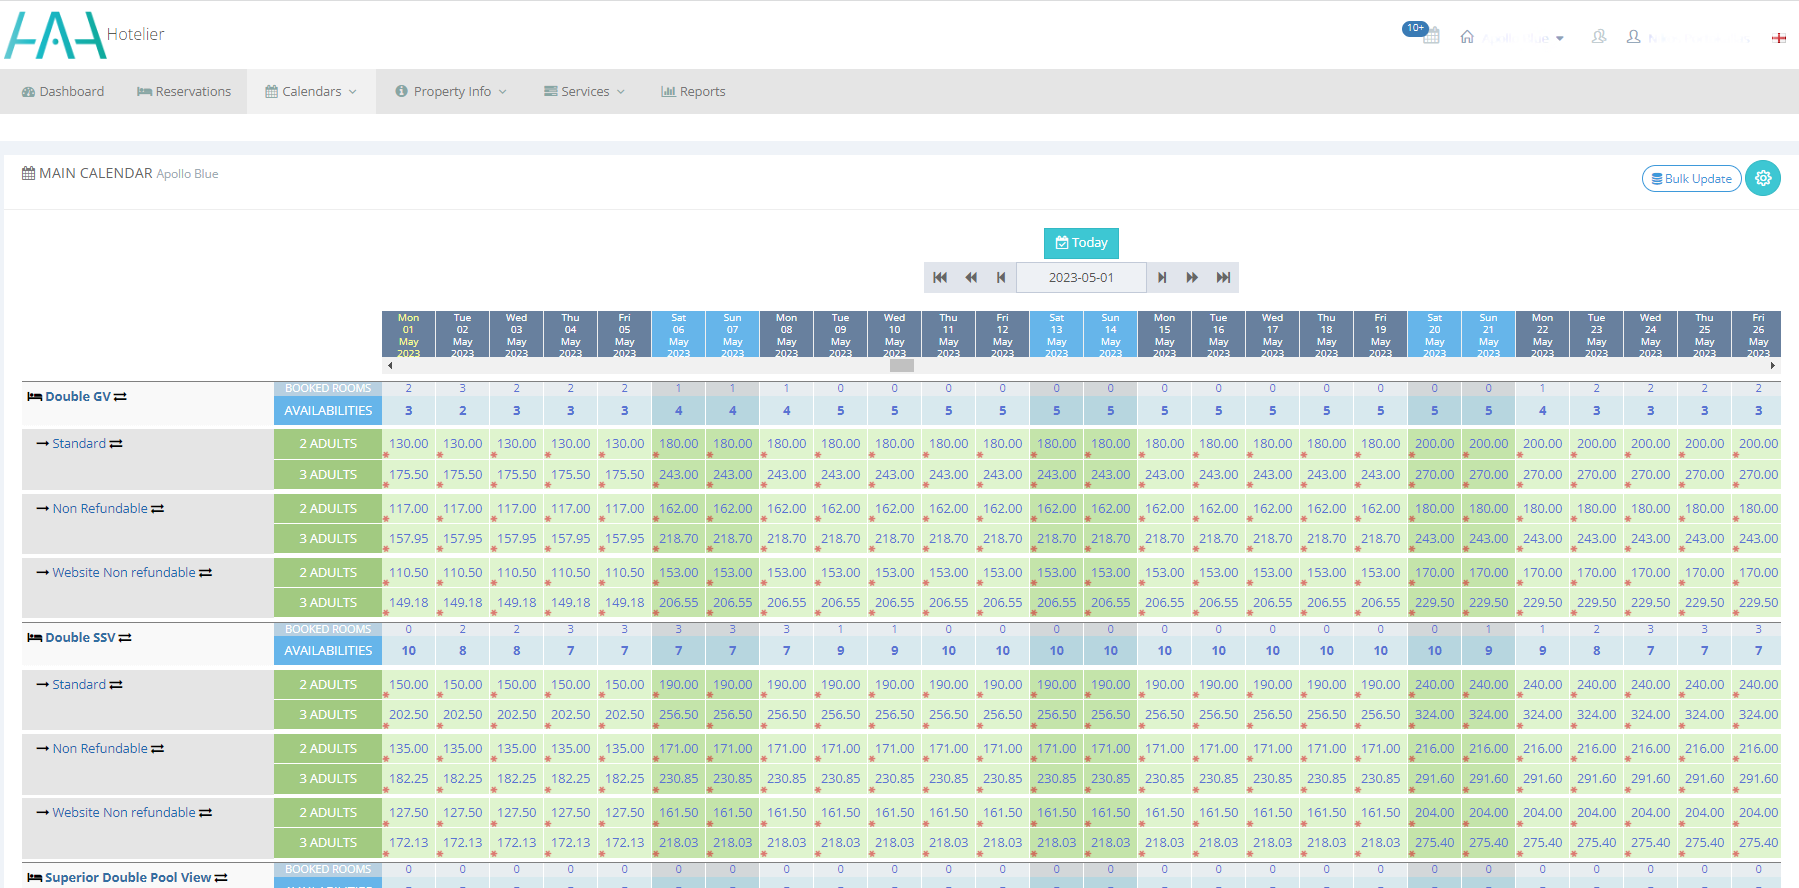Click Double GV Standard 200.00 on Sat 20 May
The width and height of the screenshot is (1799, 888).
[x=1434, y=444]
